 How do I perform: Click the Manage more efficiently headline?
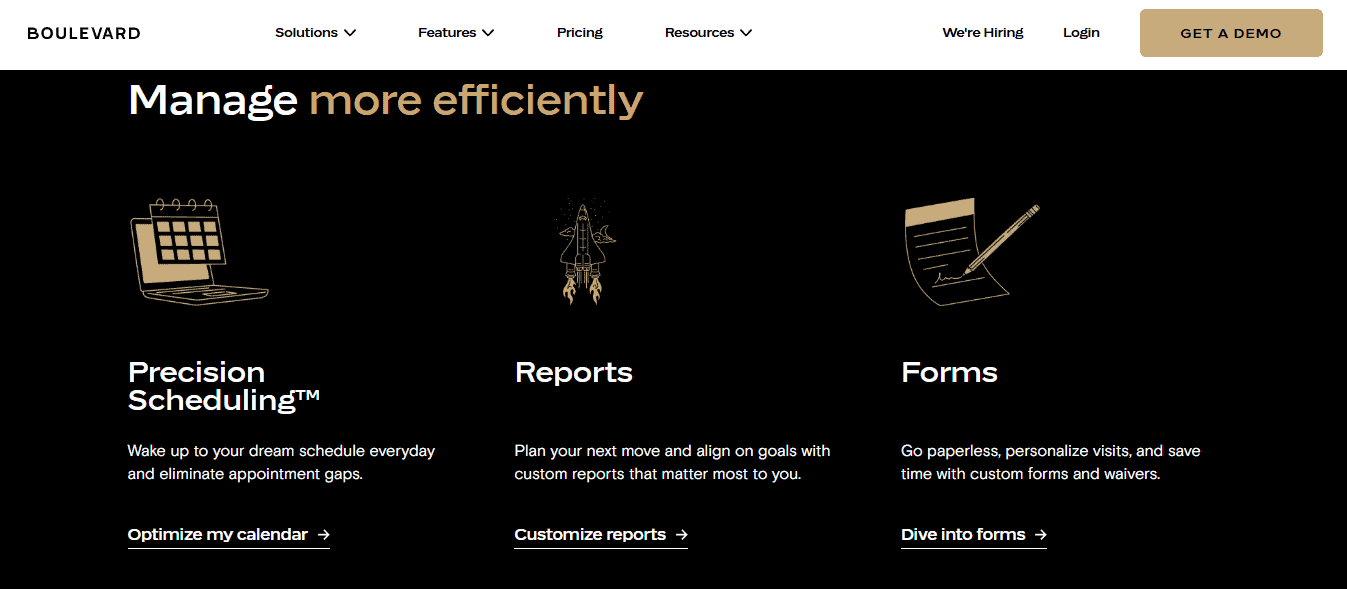[x=386, y=100]
